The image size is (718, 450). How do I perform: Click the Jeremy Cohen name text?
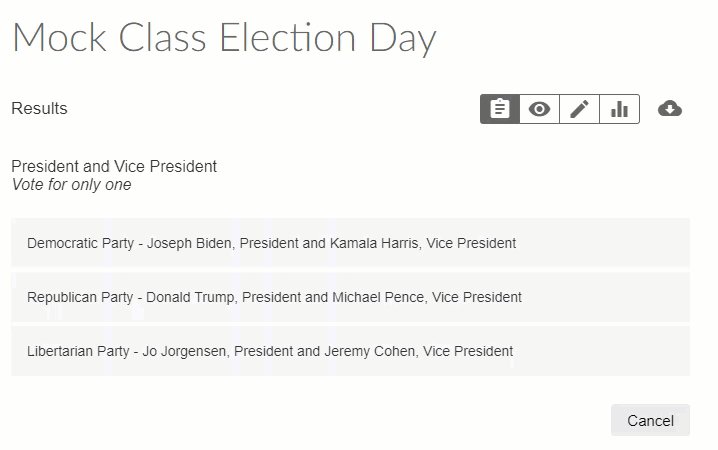click(x=370, y=351)
